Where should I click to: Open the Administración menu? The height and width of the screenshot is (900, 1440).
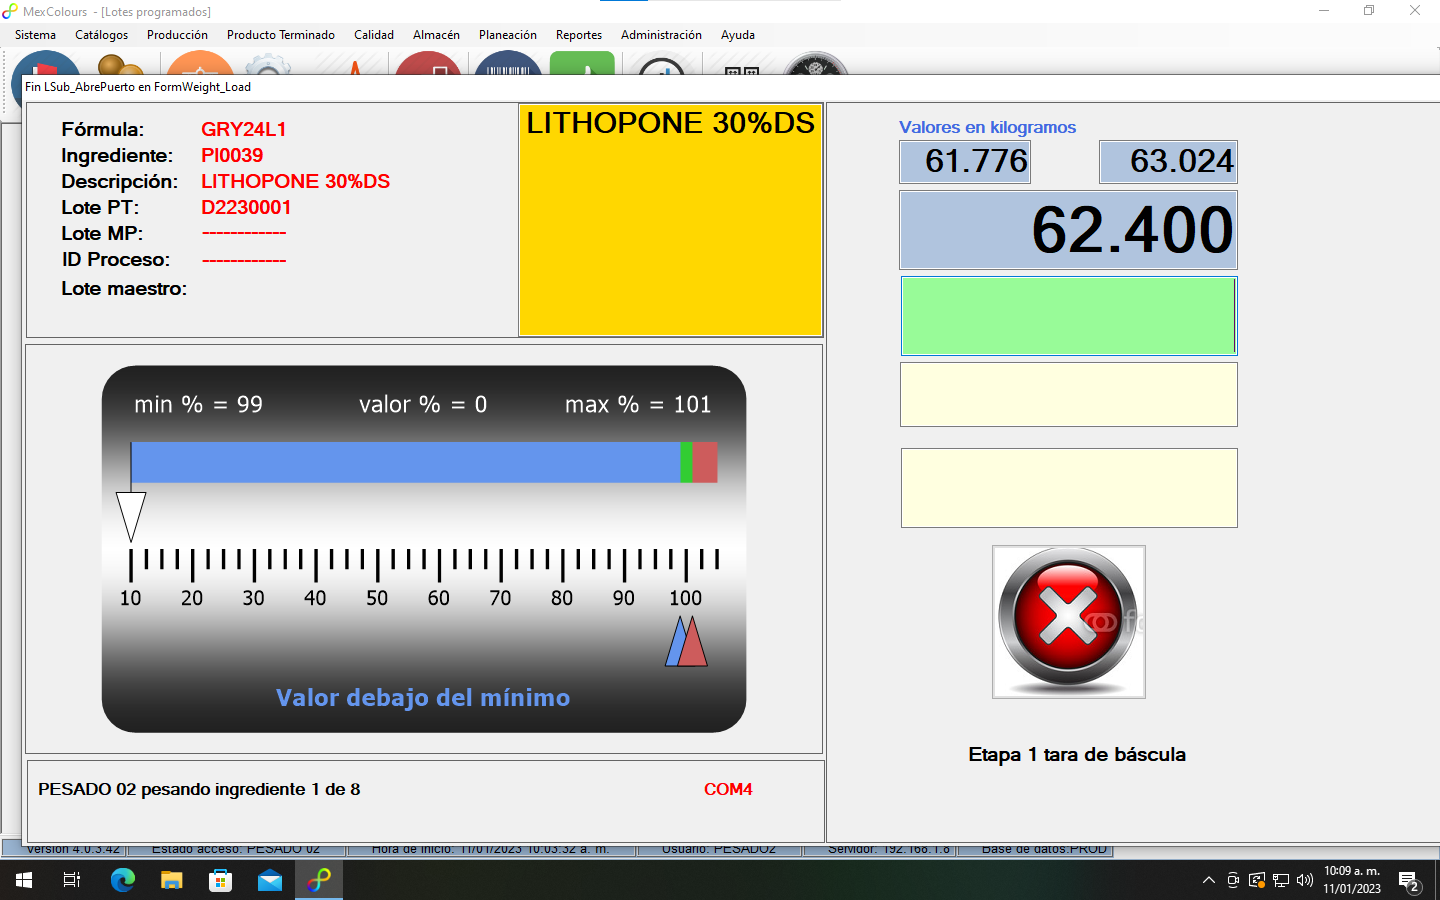pos(661,35)
